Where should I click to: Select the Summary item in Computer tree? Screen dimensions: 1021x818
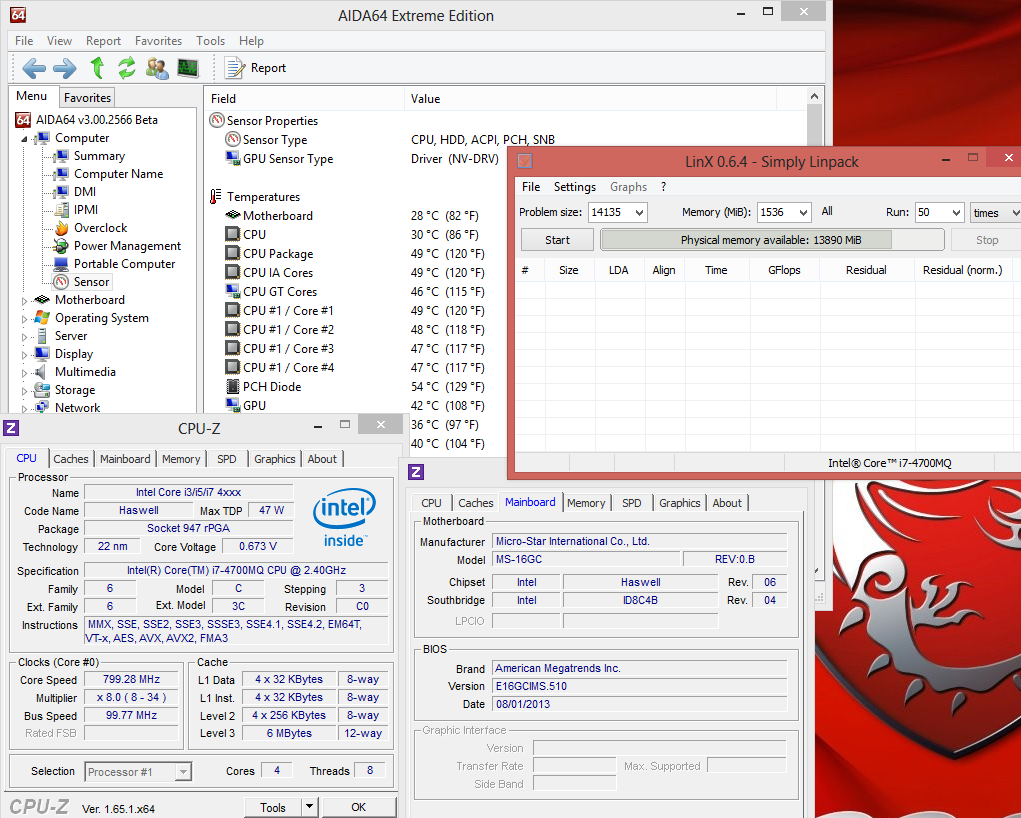(98, 156)
